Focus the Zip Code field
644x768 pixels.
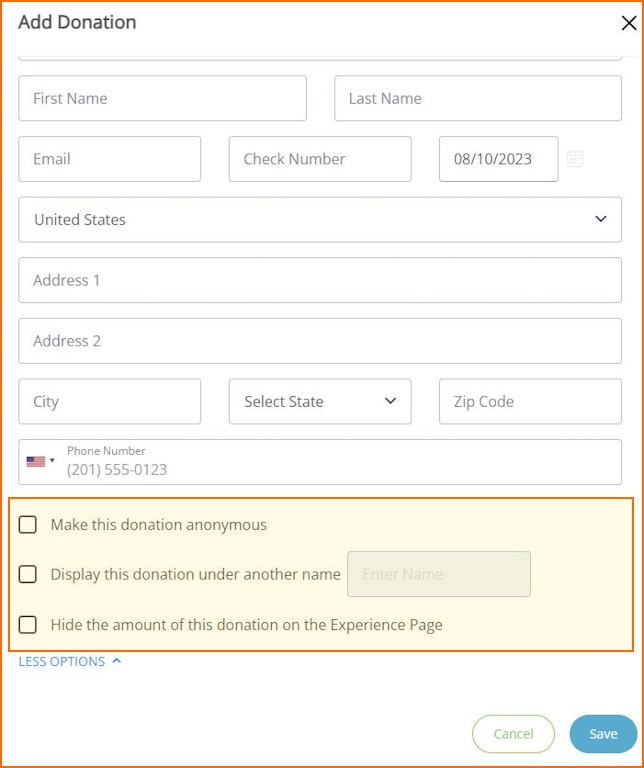[530, 401]
